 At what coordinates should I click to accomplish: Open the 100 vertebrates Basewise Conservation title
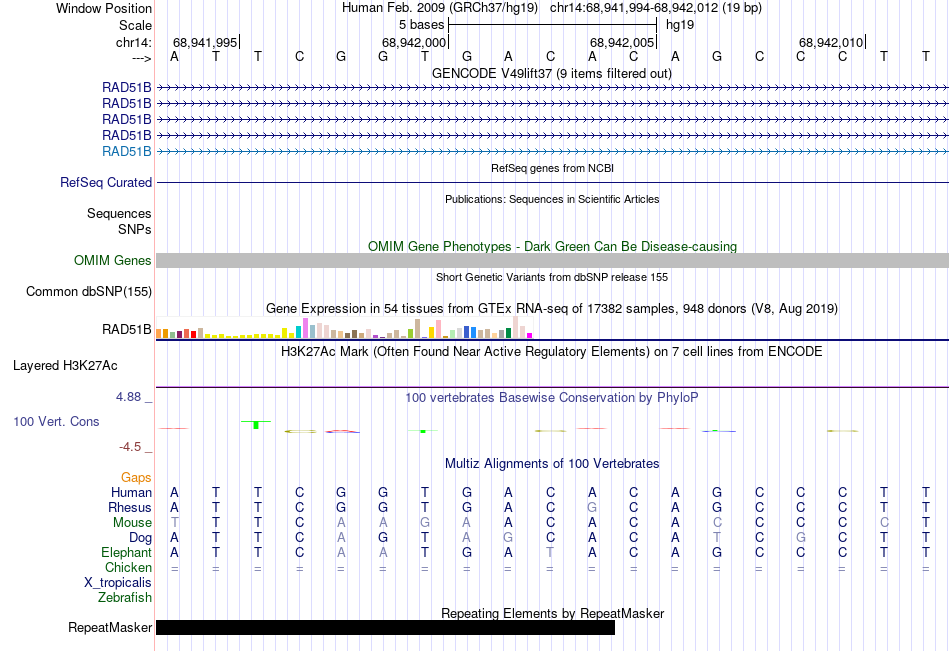pyautogui.click(x=552, y=398)
